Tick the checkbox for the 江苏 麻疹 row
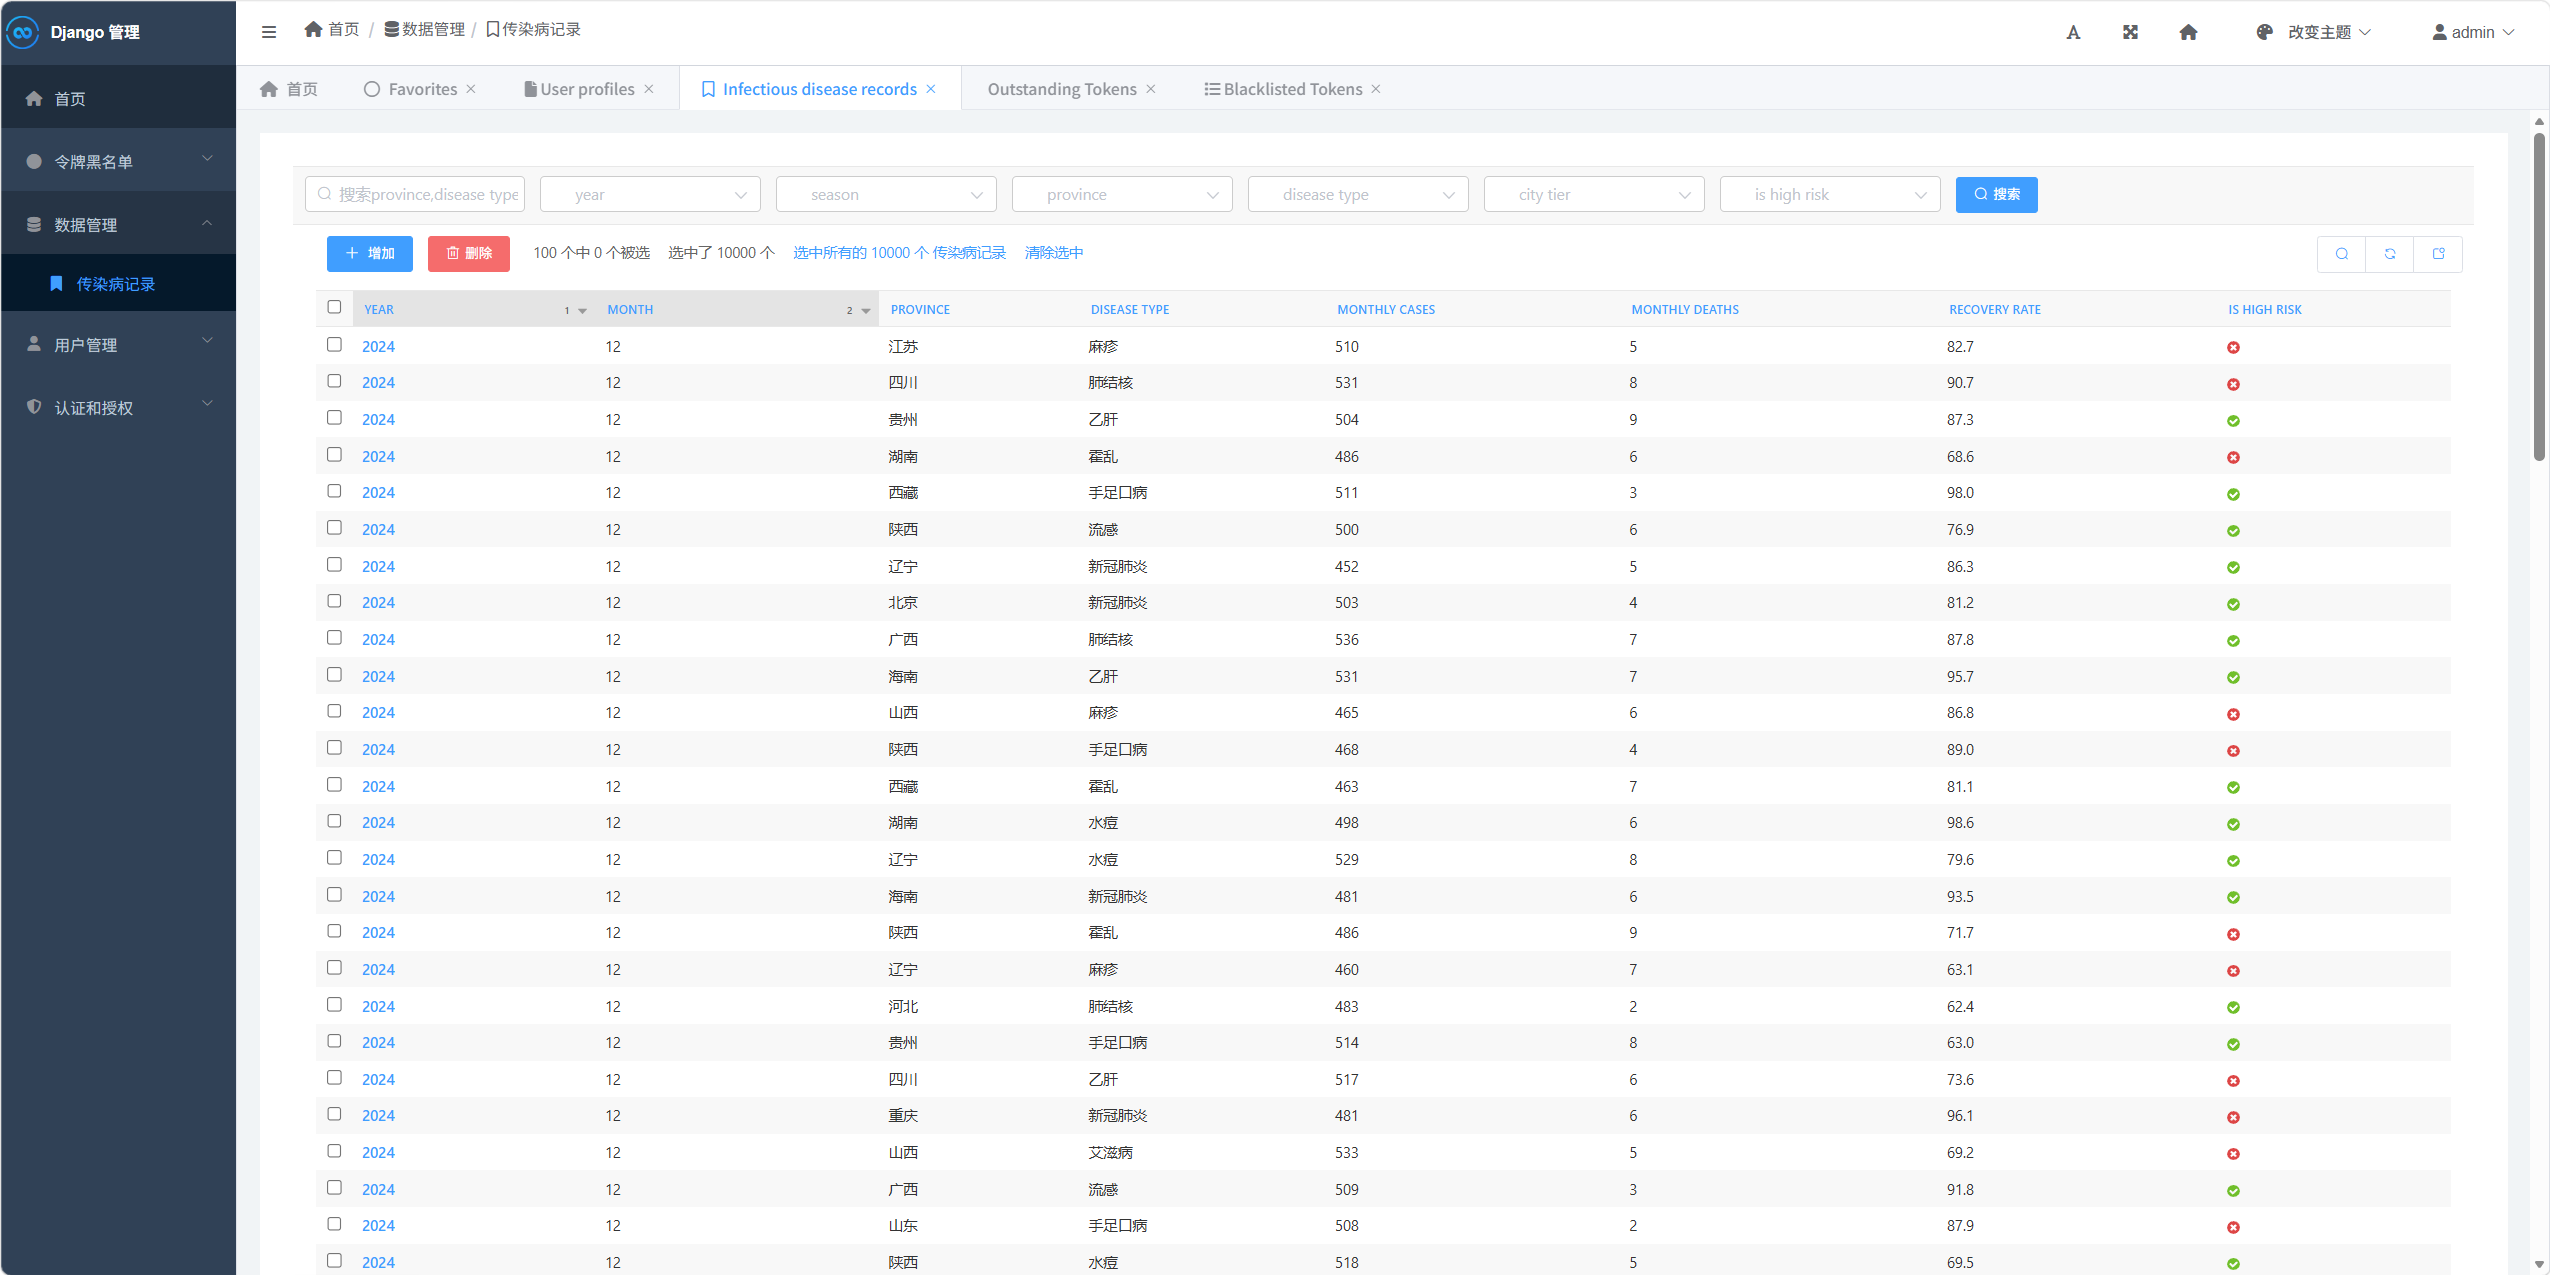 tap(334, 345)
